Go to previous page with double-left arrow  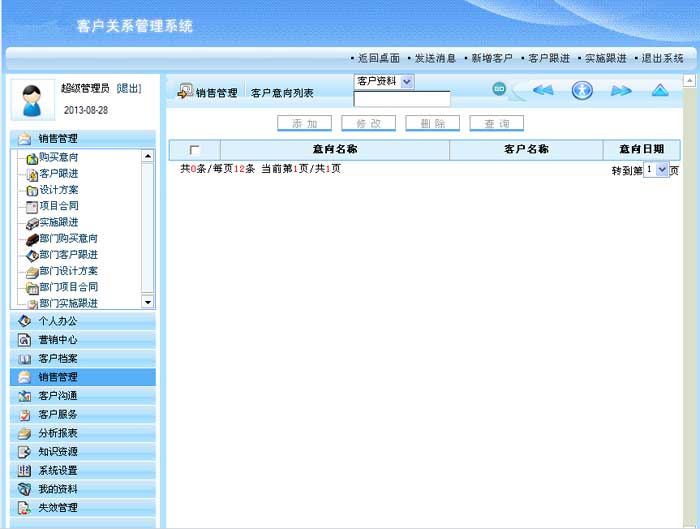click(x=543, y=91)
